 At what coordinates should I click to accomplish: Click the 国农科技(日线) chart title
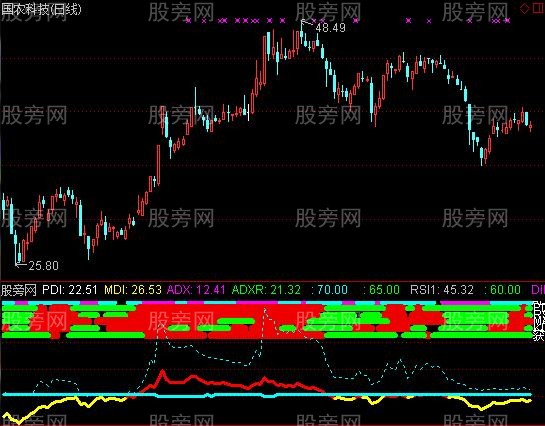41,9
